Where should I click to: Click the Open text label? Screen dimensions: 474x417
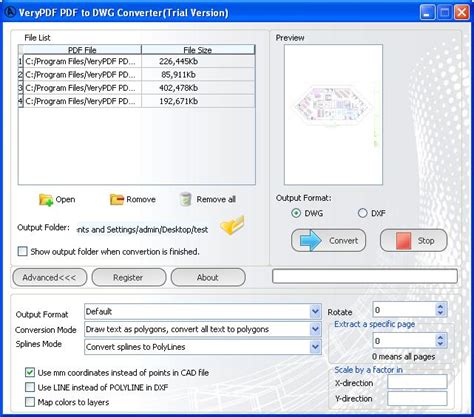[65, 200]
